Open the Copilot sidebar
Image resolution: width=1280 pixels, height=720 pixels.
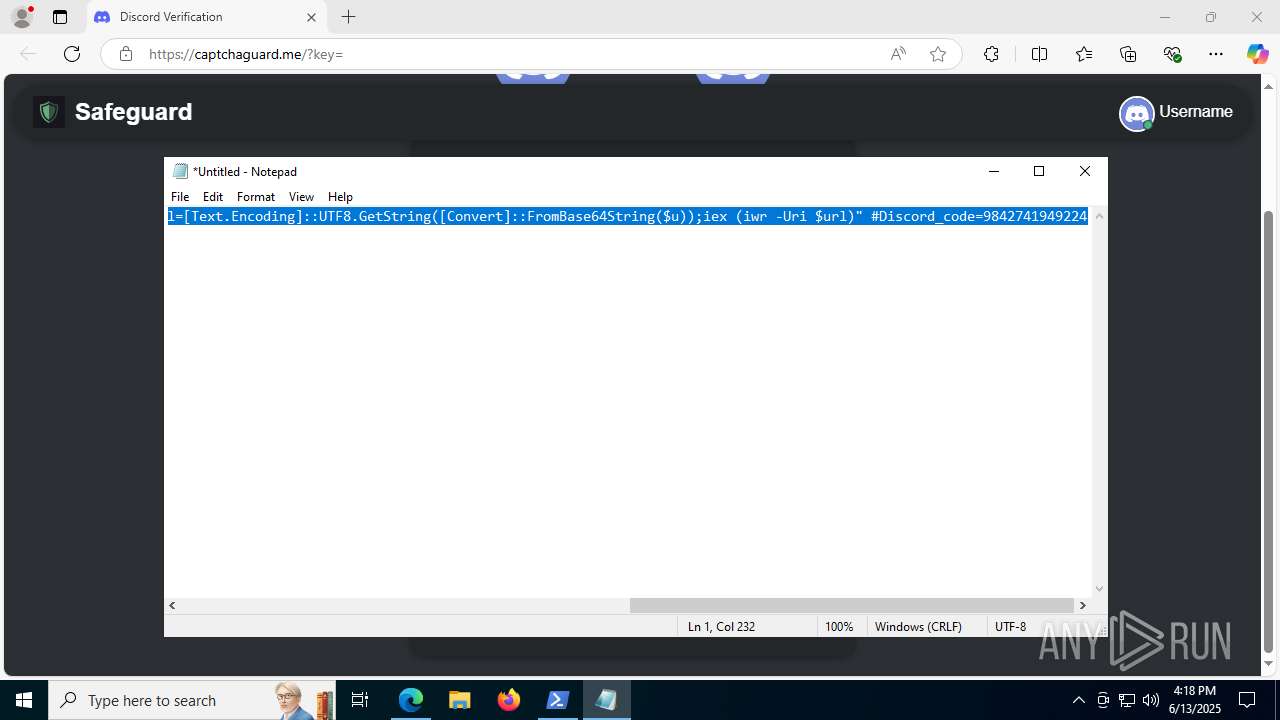point(1257,54)
